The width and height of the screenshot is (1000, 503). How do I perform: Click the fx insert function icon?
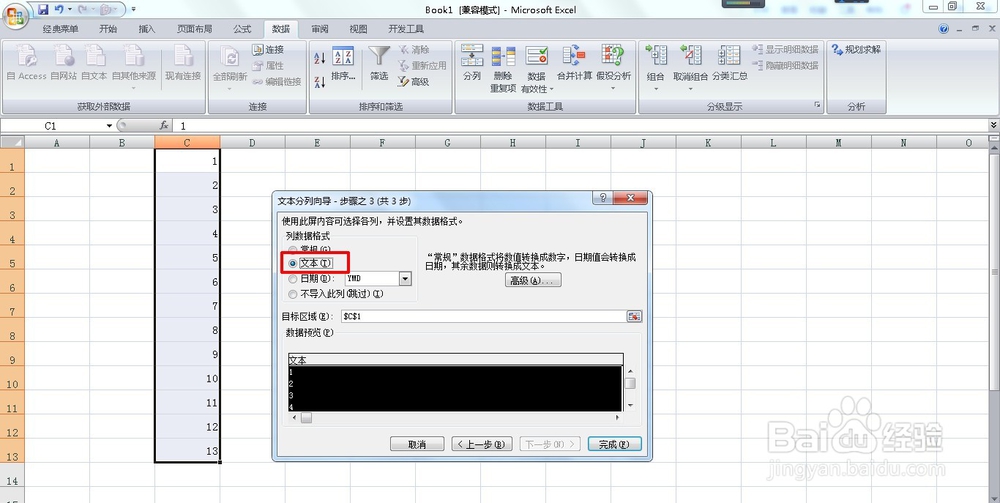164,126
